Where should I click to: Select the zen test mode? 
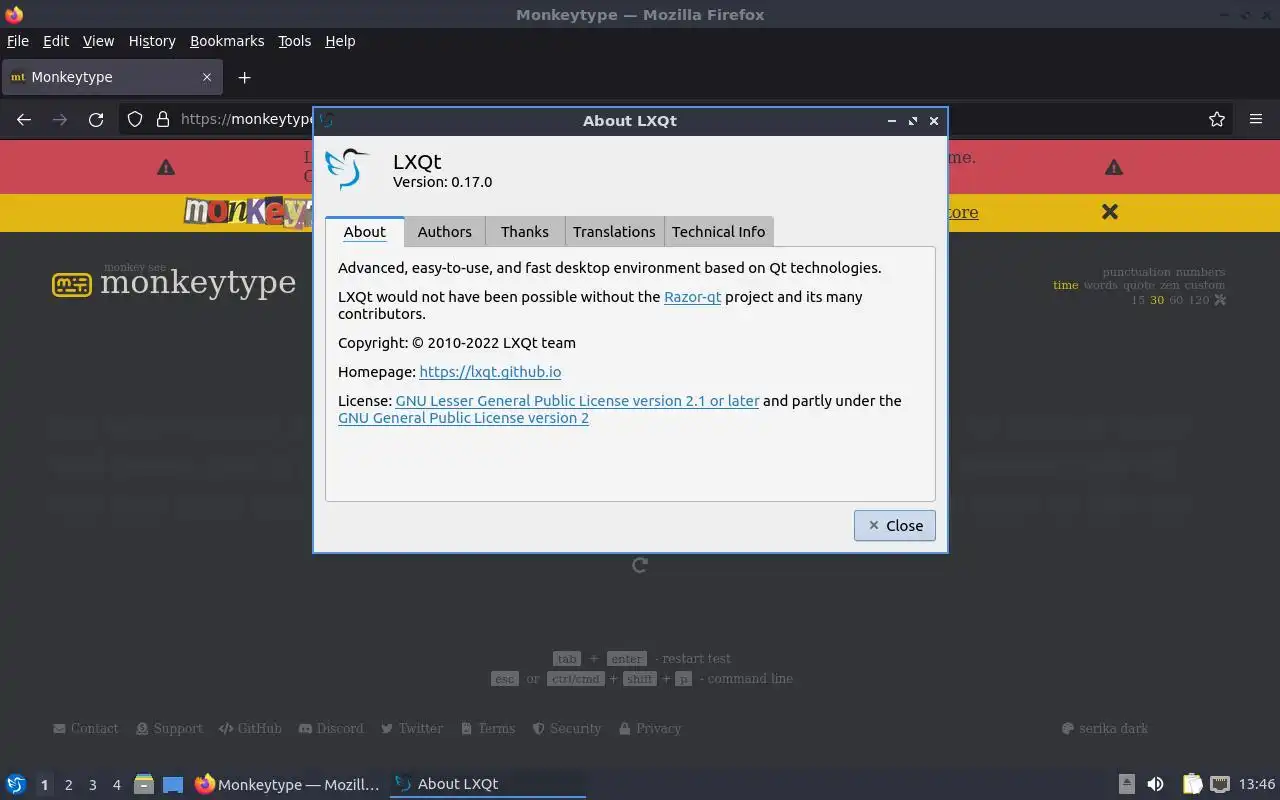point(1170,286)
